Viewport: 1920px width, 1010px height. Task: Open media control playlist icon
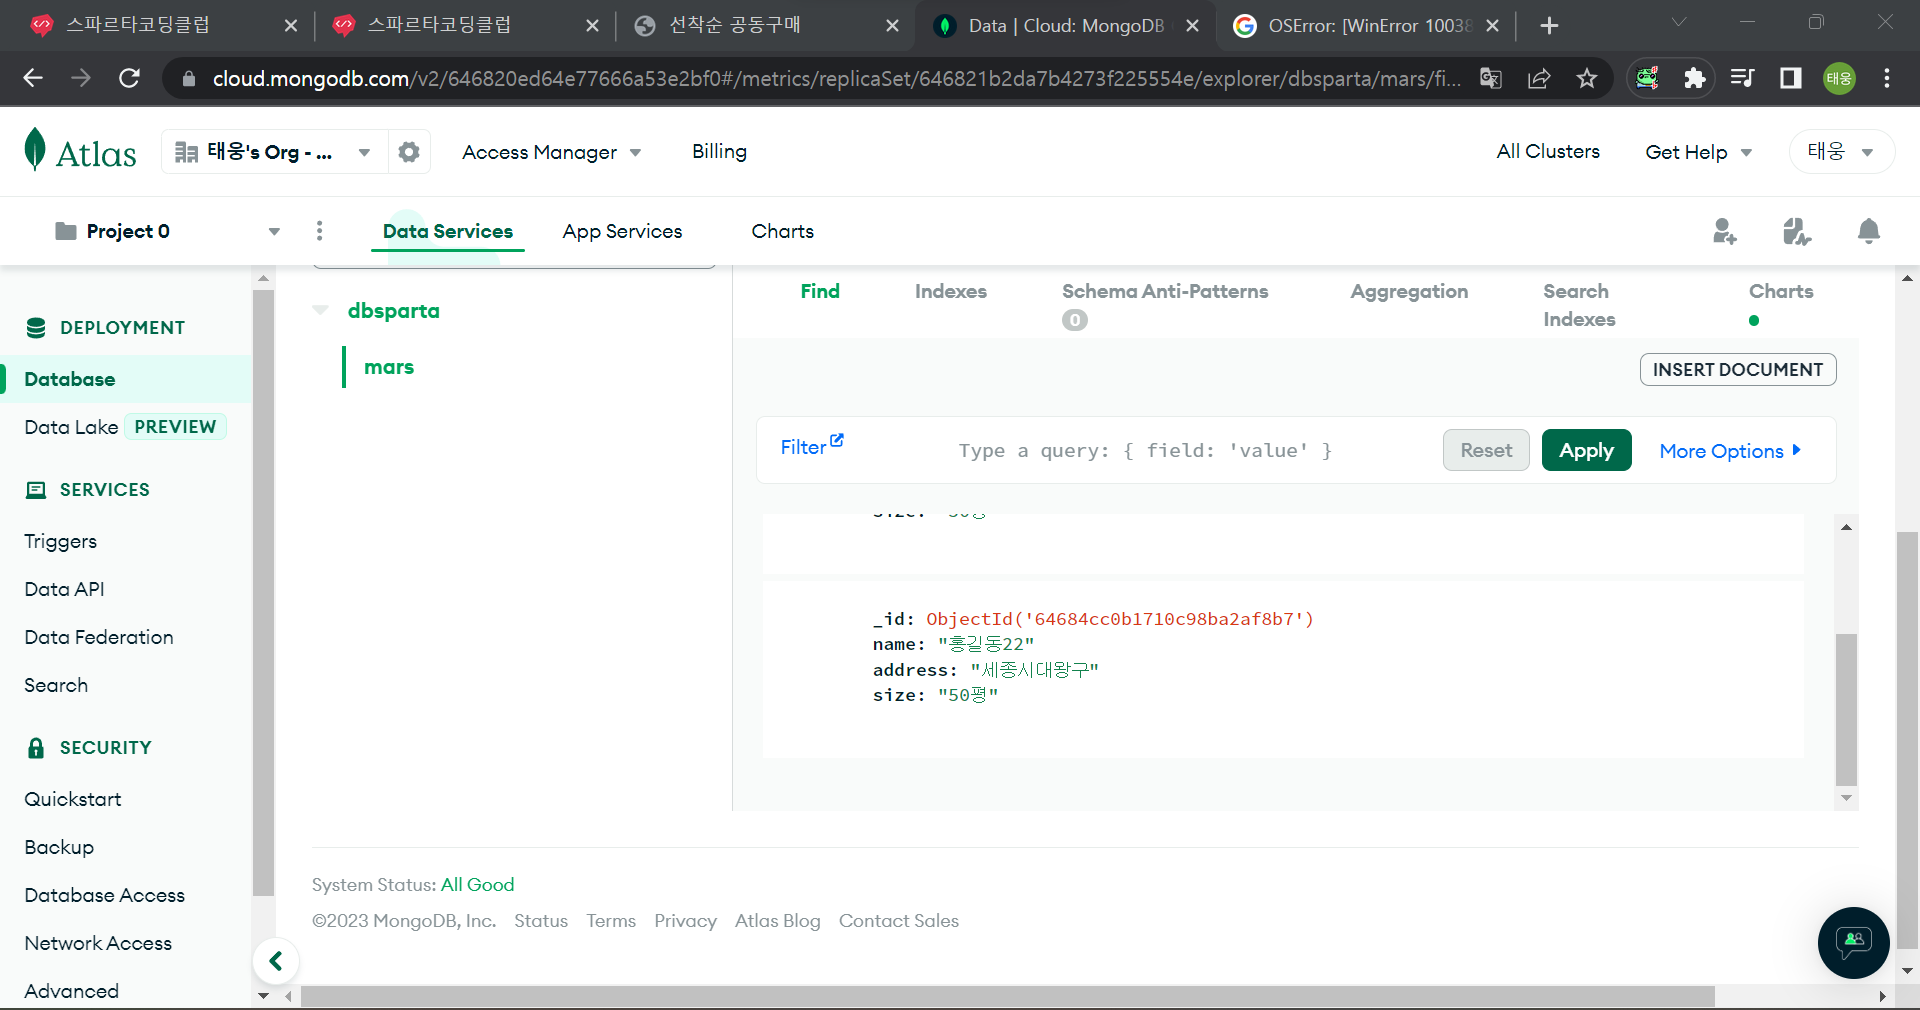pos(1743,78)
